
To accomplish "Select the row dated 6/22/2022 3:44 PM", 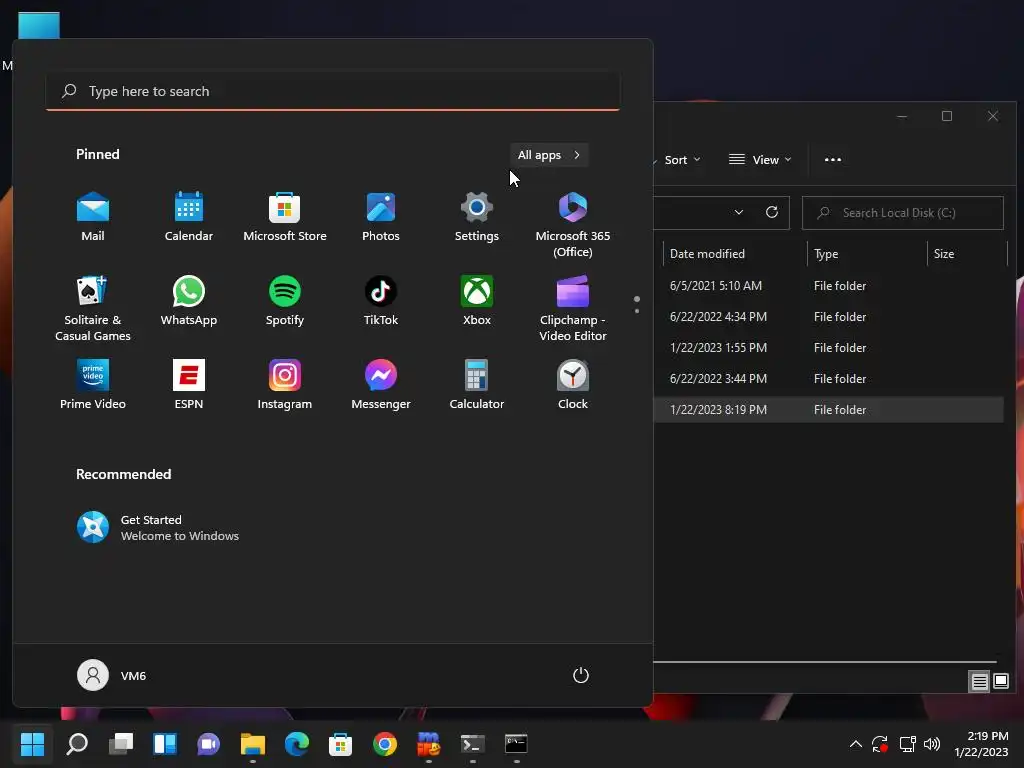I will [x=829, y=379].
